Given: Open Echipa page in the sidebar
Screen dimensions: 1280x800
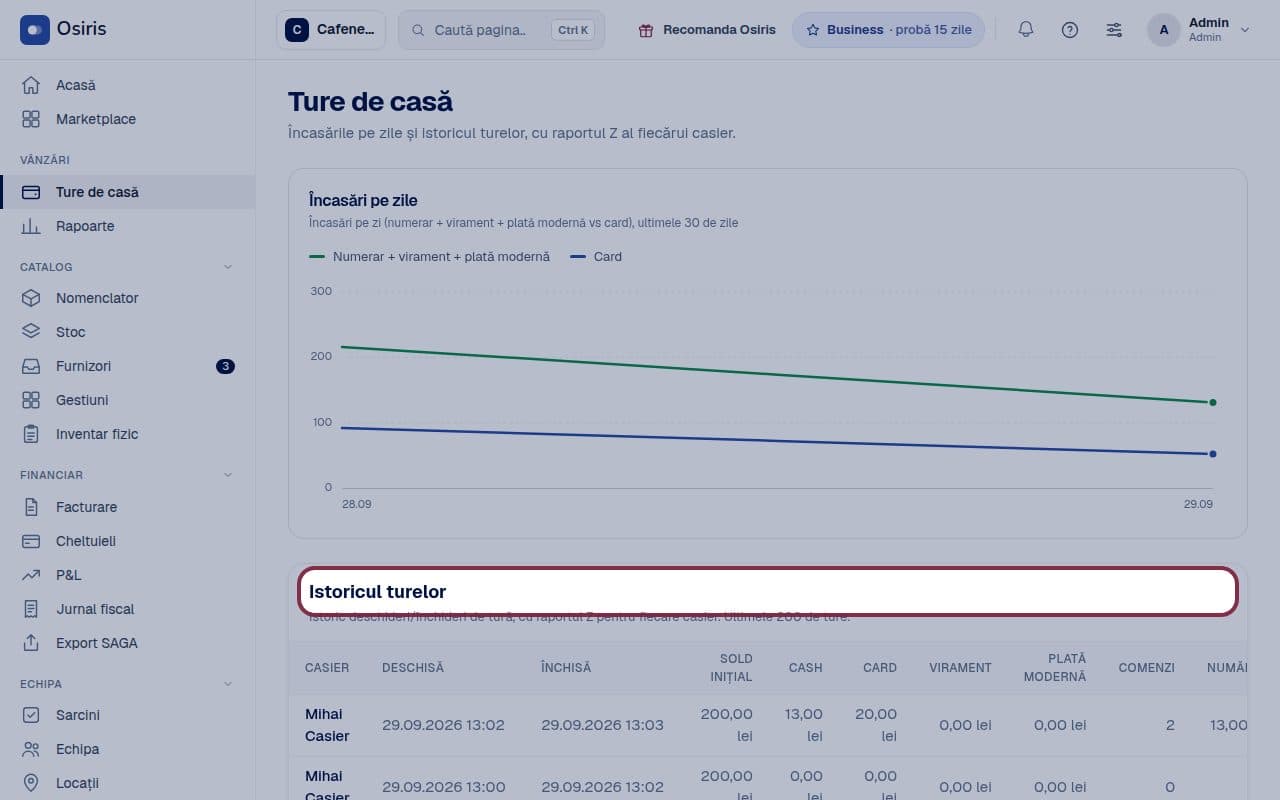Looking at the screenshot, I should tap(128, 749).
